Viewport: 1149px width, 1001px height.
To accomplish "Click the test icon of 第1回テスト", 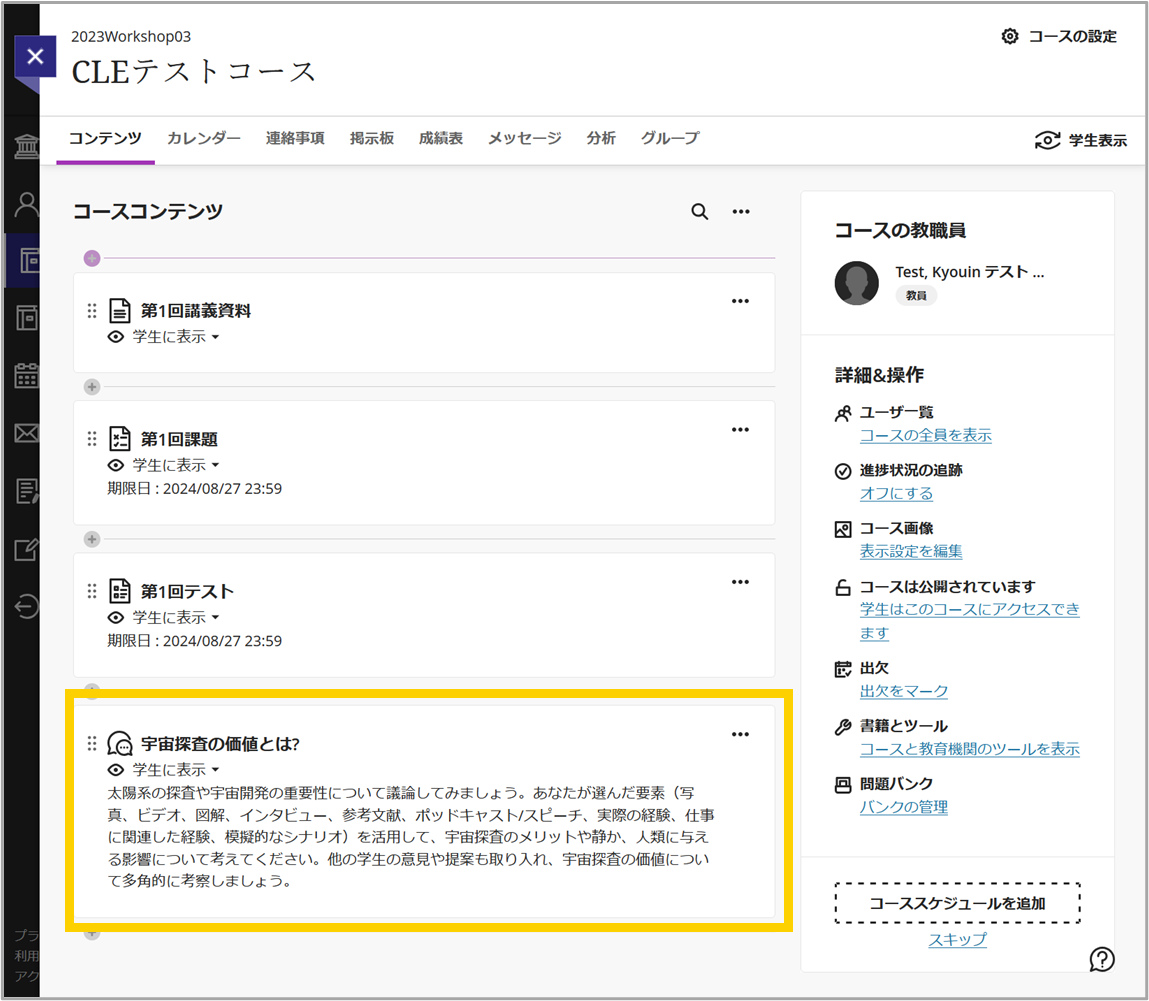I will (x=119, y=591).
